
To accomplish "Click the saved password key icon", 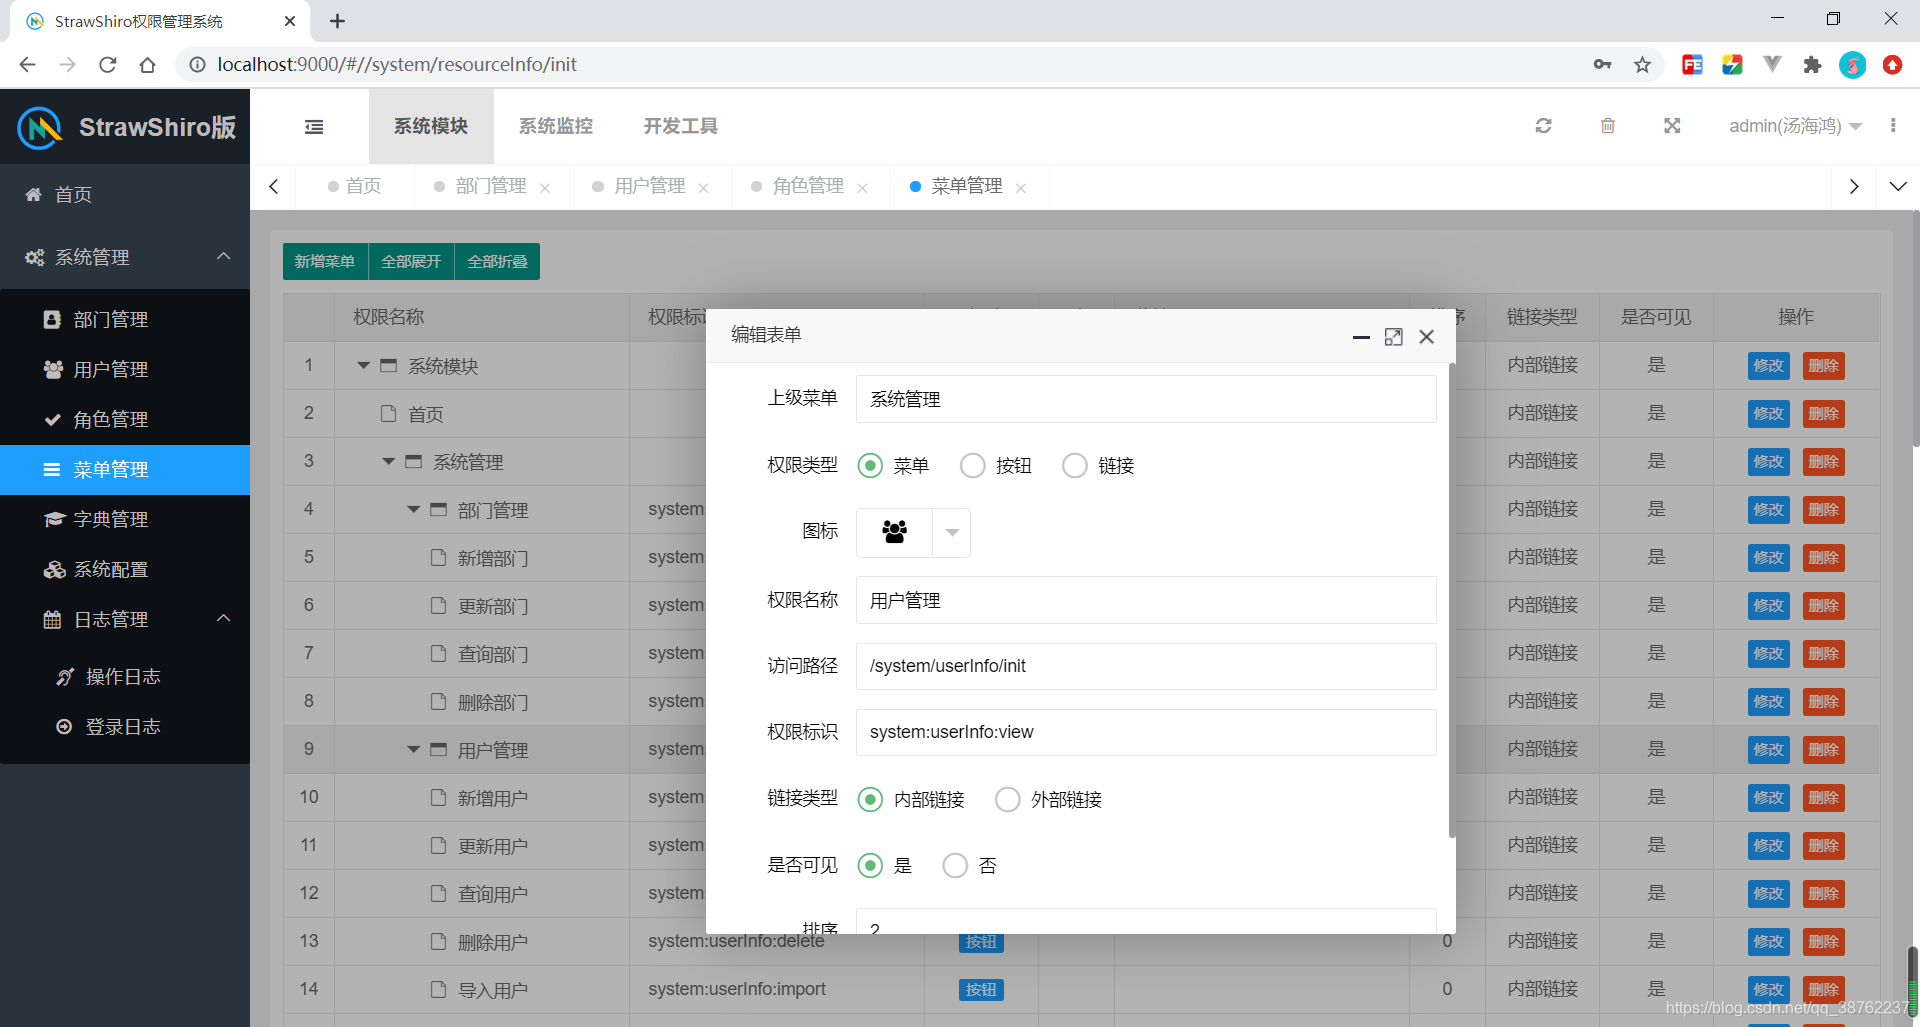I will [1602, 65].
